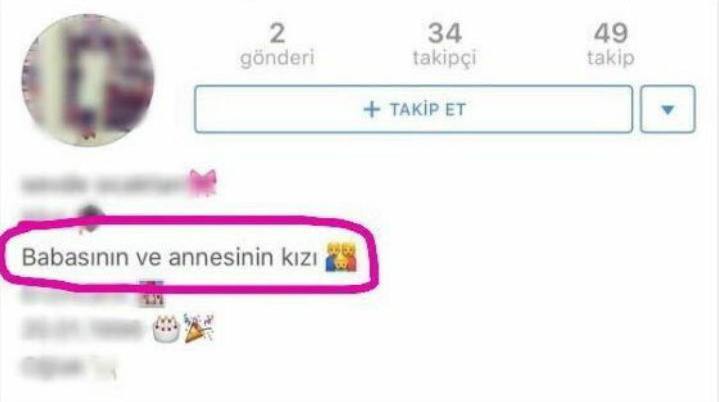Screen dimensions: 719x402
Task: Select the word Babasının in the bio
Action: coord(76,257)
